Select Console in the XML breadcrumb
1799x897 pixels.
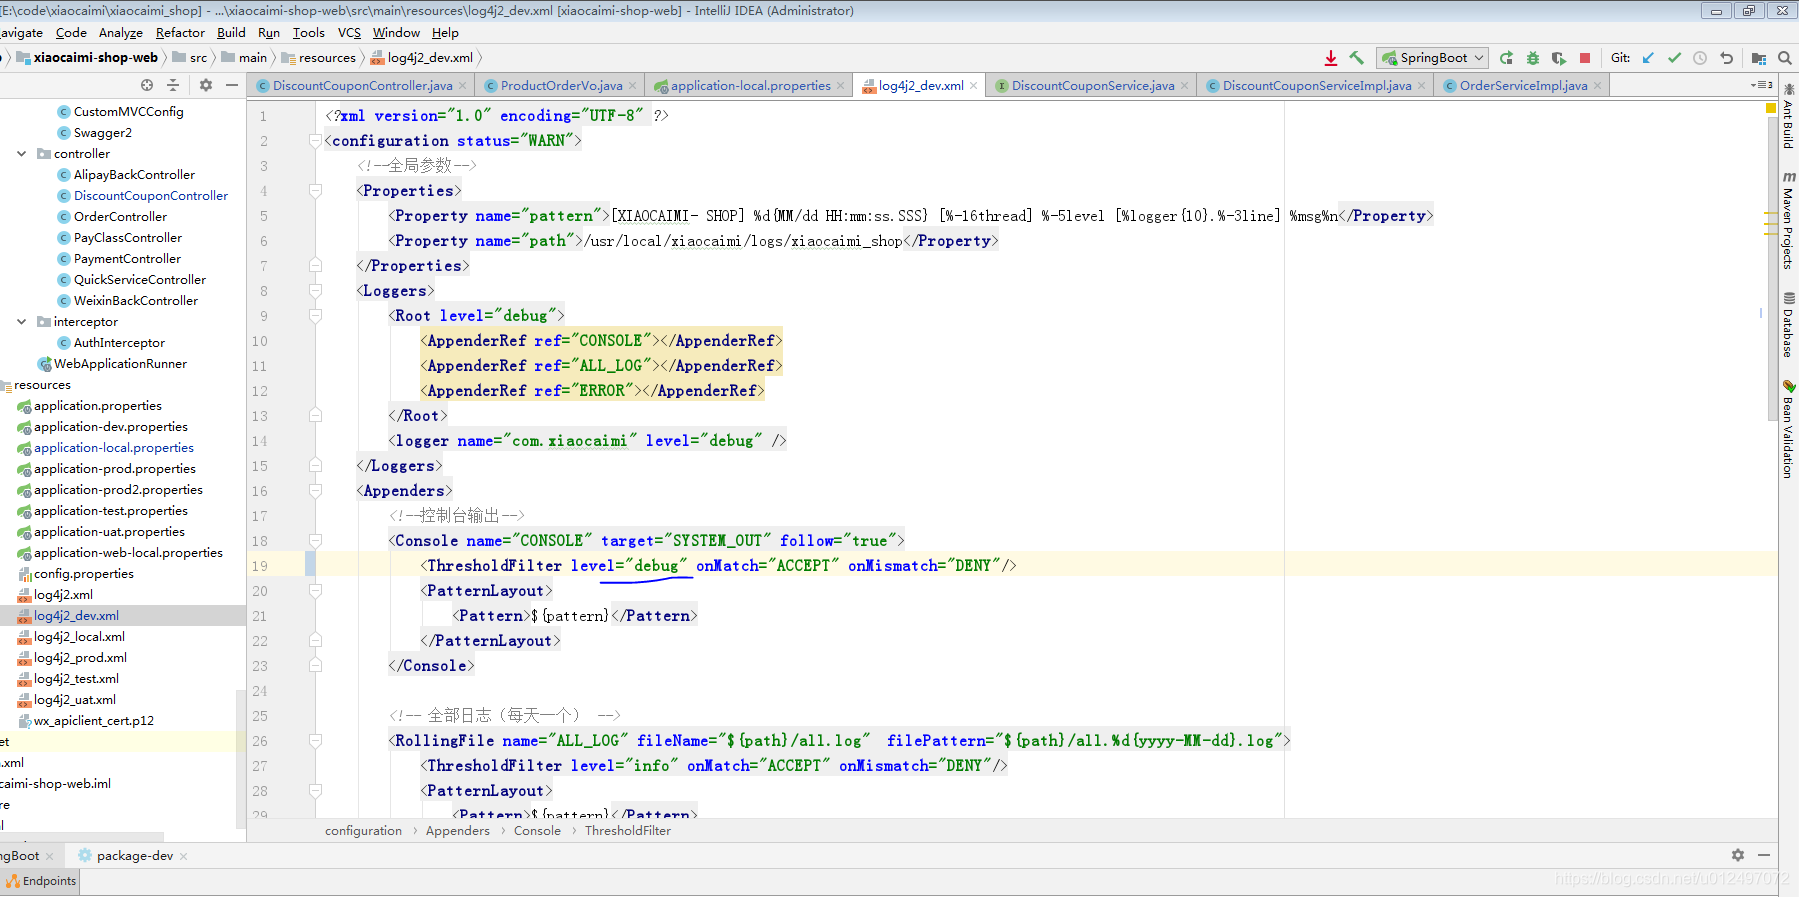pyautogui.click(x=537, y=830)
